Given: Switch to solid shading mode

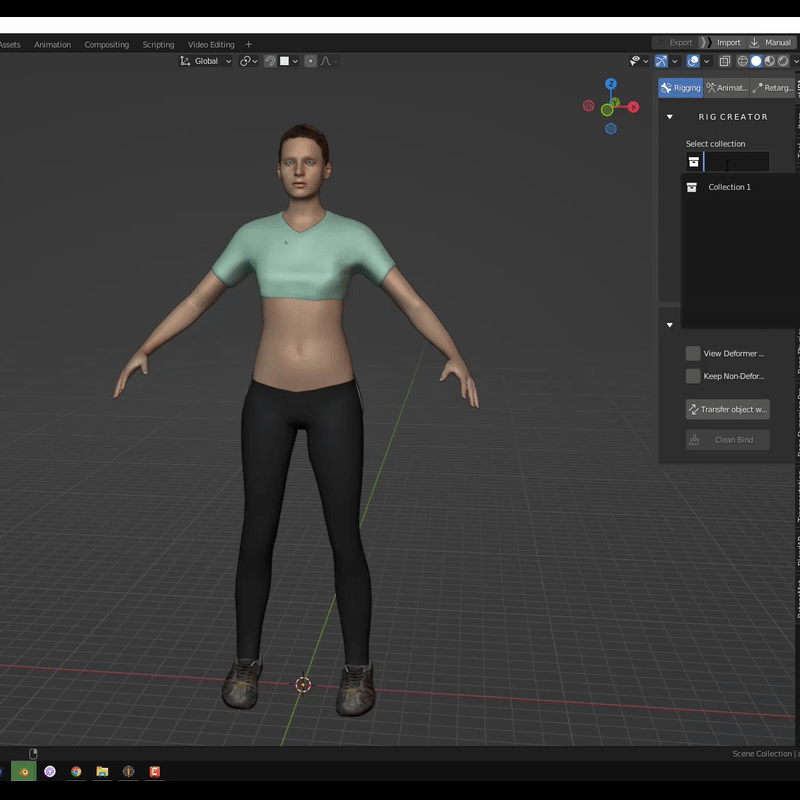Looking at the screenshot, I should (756, 61).
